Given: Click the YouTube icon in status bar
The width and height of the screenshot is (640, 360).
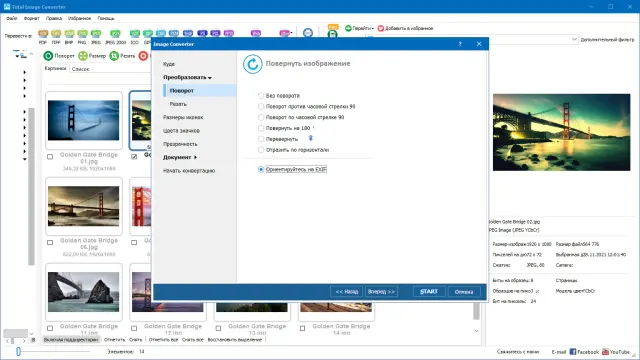Looking at the screenshot, I should point(605,351).
